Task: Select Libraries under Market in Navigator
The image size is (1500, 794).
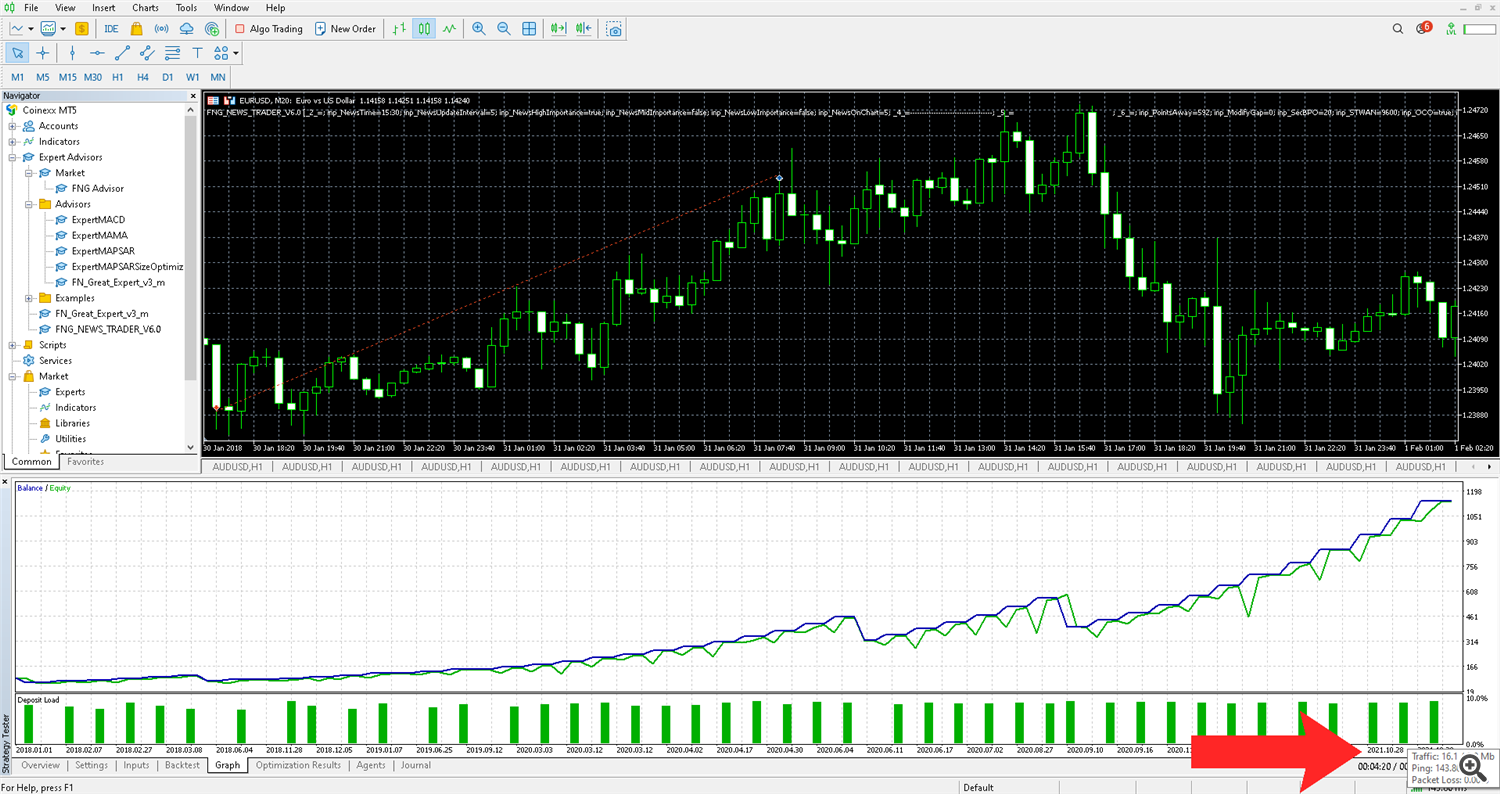Action: click(72, 423)
